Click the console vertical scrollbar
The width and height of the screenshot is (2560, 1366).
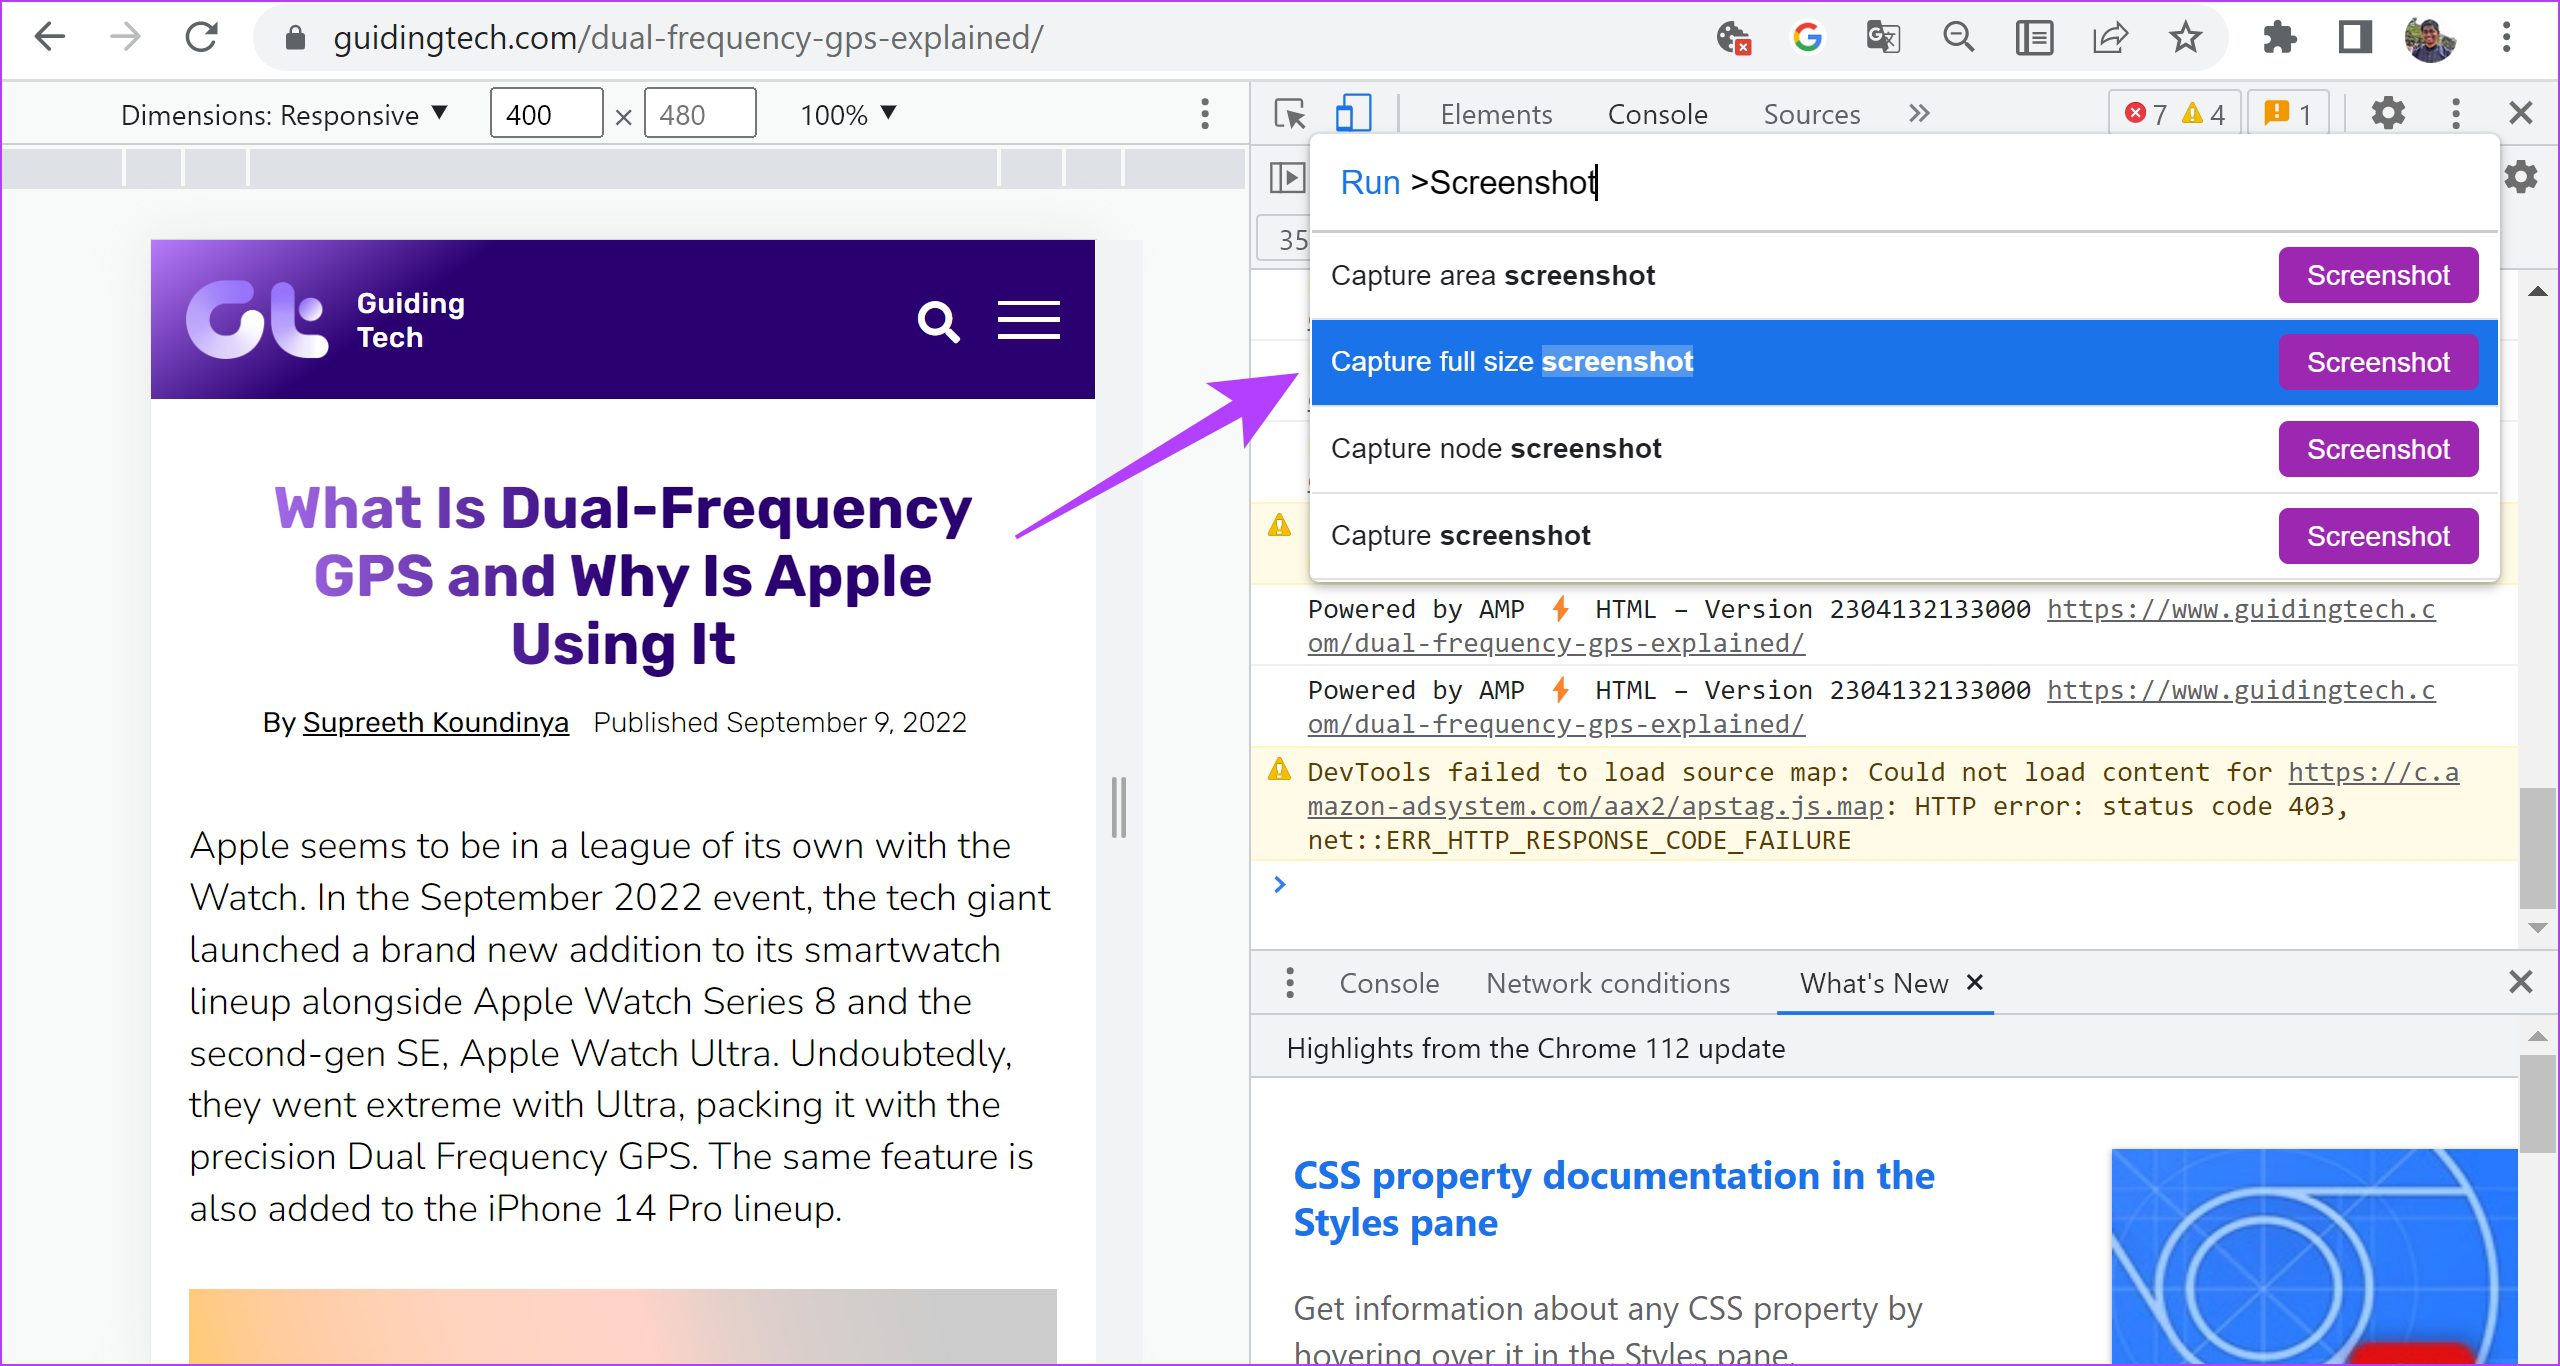2537,848
